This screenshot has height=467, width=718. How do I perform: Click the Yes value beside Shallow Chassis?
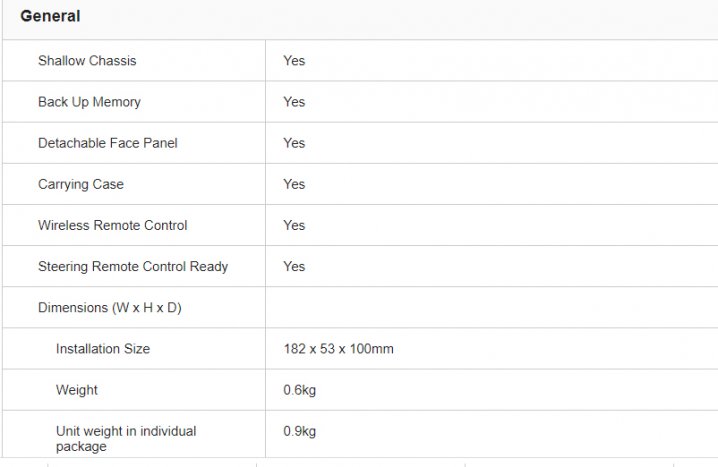pyautogui.click(x=294, y=61)
